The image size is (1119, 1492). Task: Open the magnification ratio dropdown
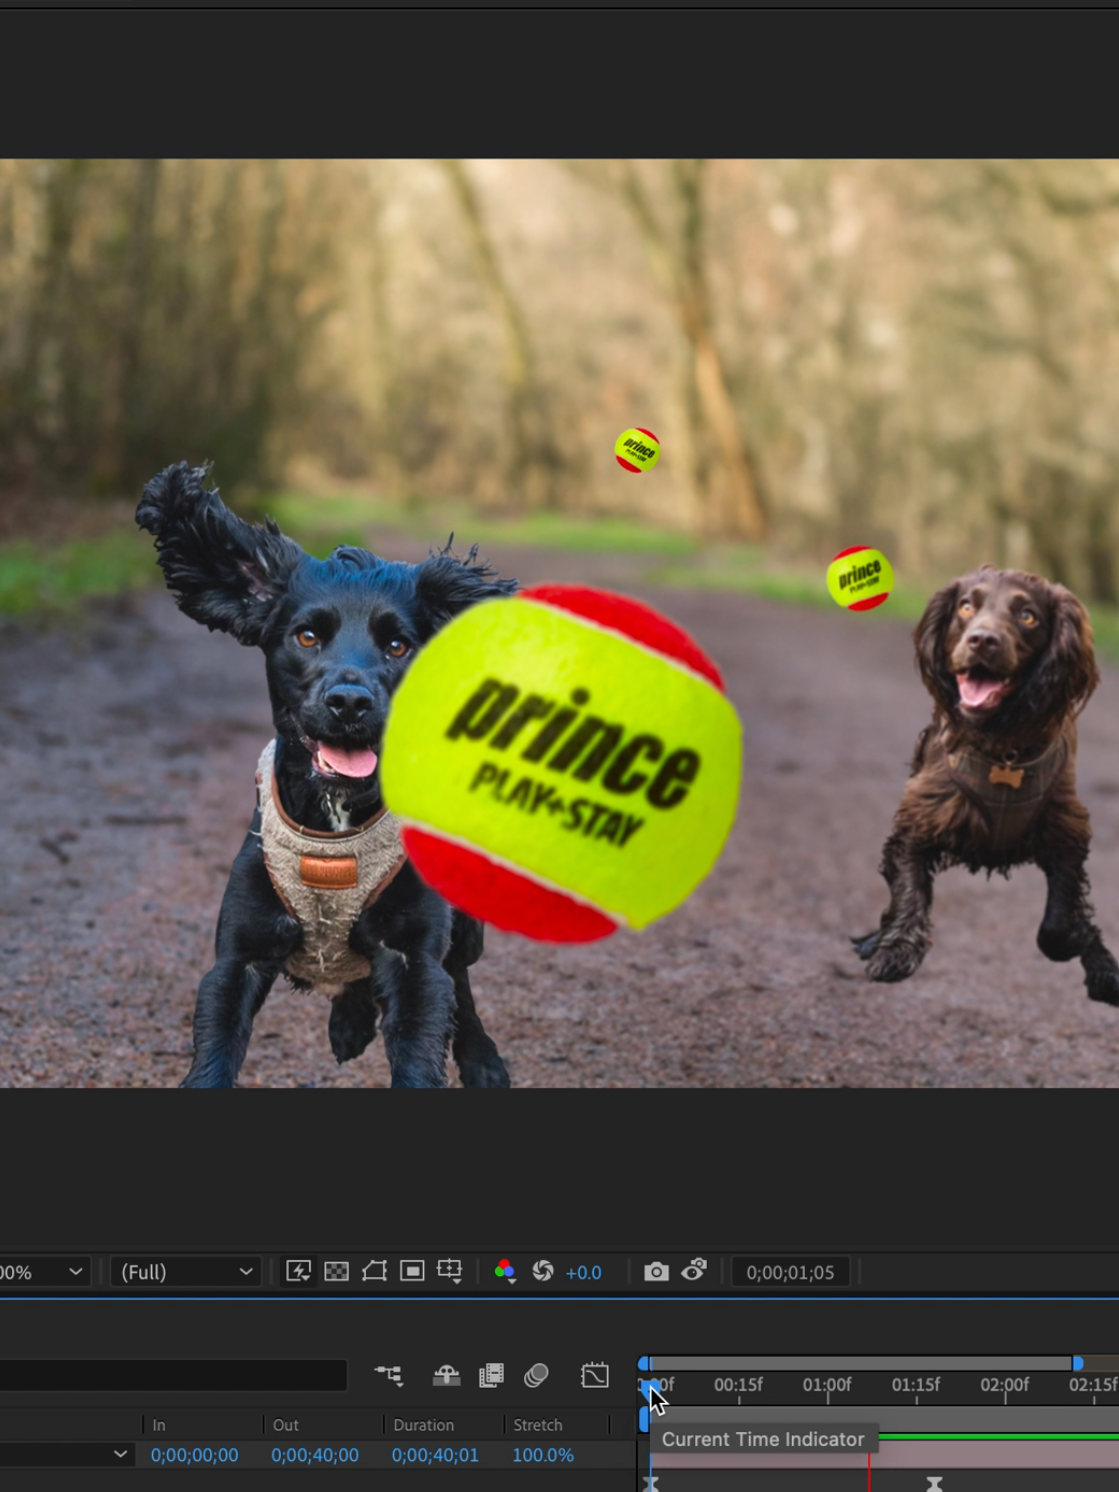pos(43,1272)
